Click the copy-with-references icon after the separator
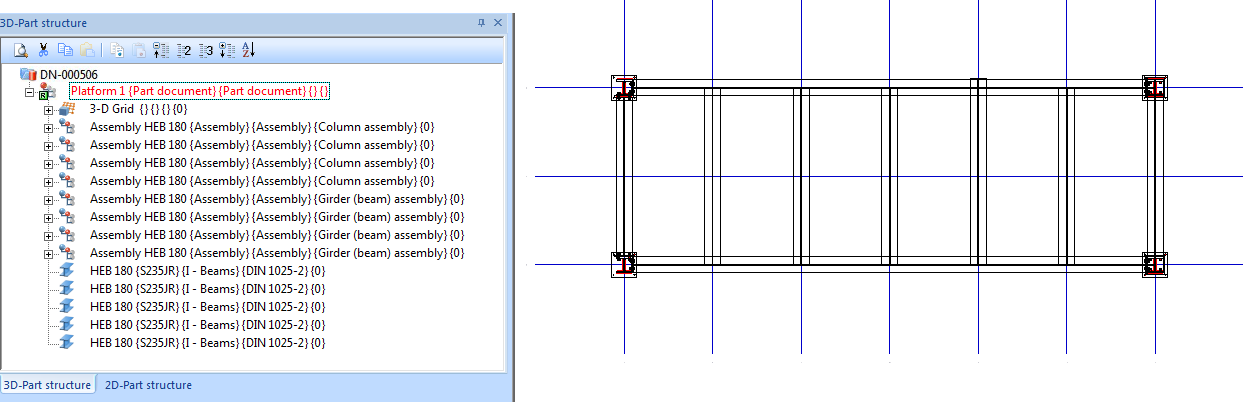Screen dimensions: 1243x402 point(117,49)
